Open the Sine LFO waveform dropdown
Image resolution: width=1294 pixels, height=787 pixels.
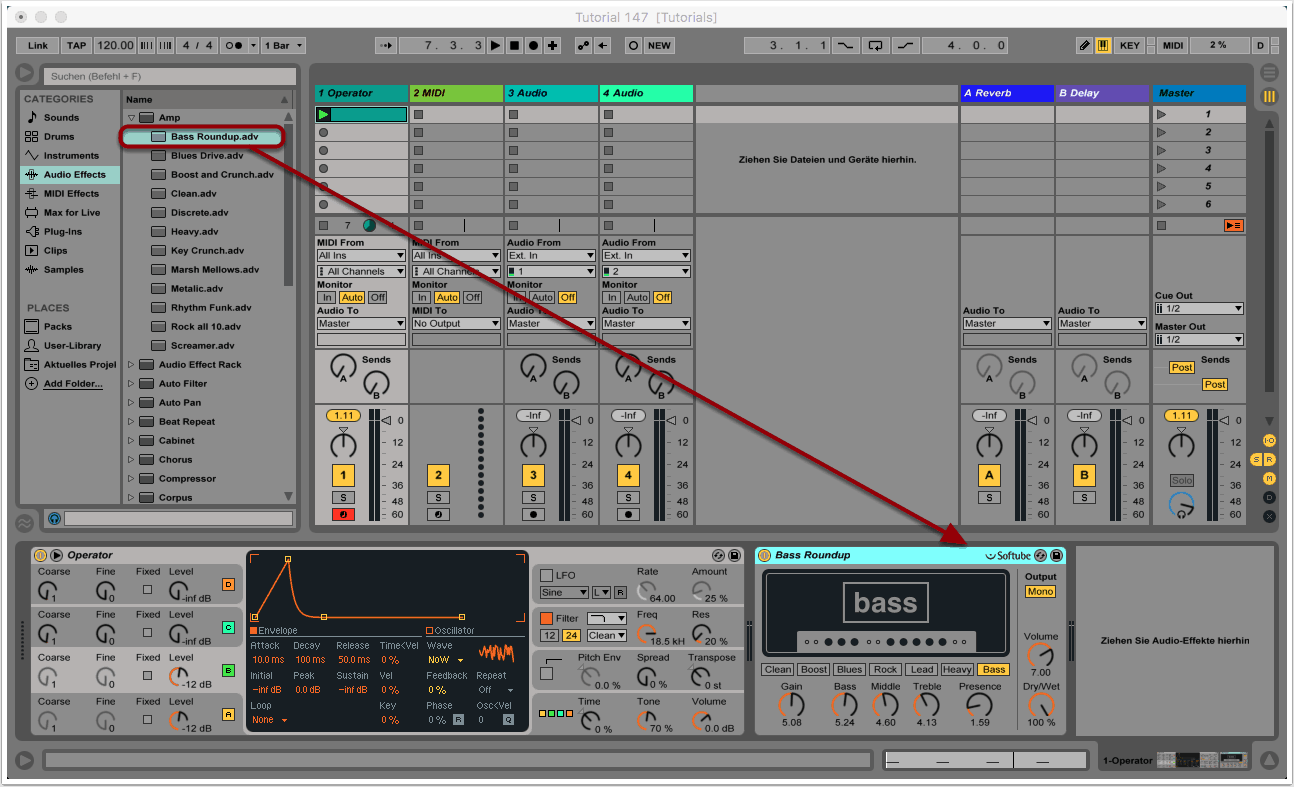[563, 593]
